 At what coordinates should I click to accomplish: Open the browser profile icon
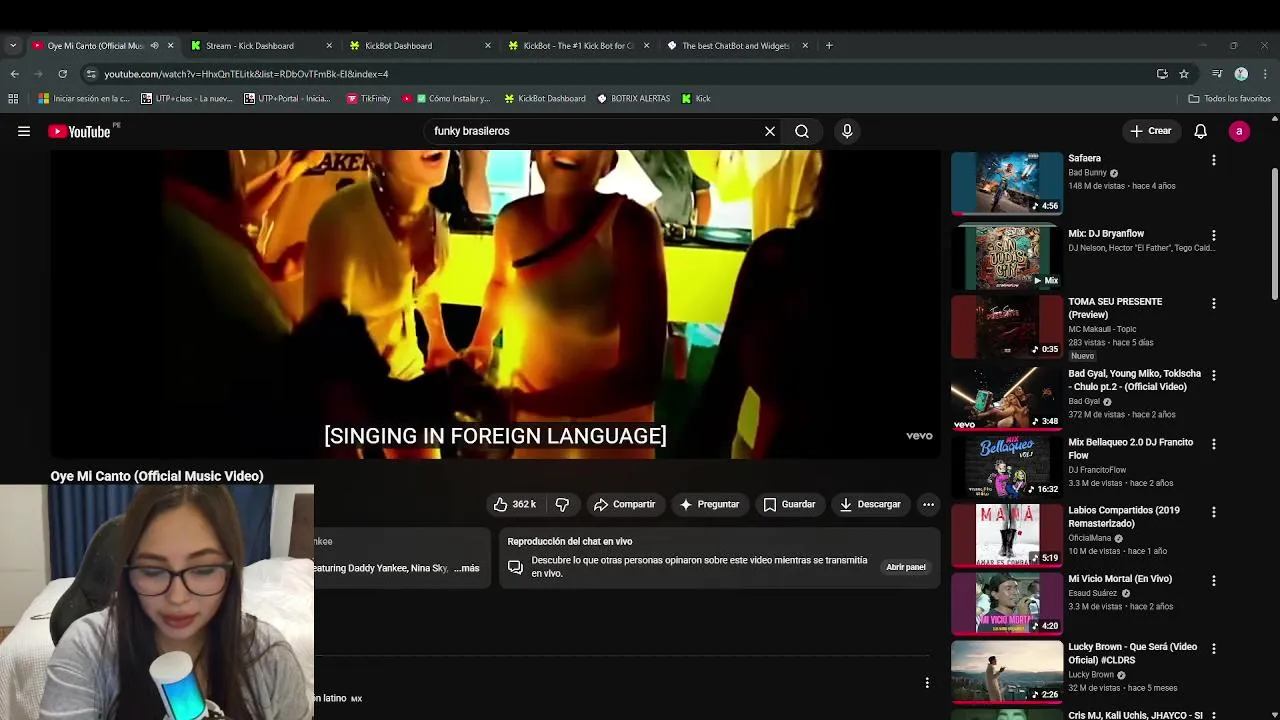coord(1241,74)
